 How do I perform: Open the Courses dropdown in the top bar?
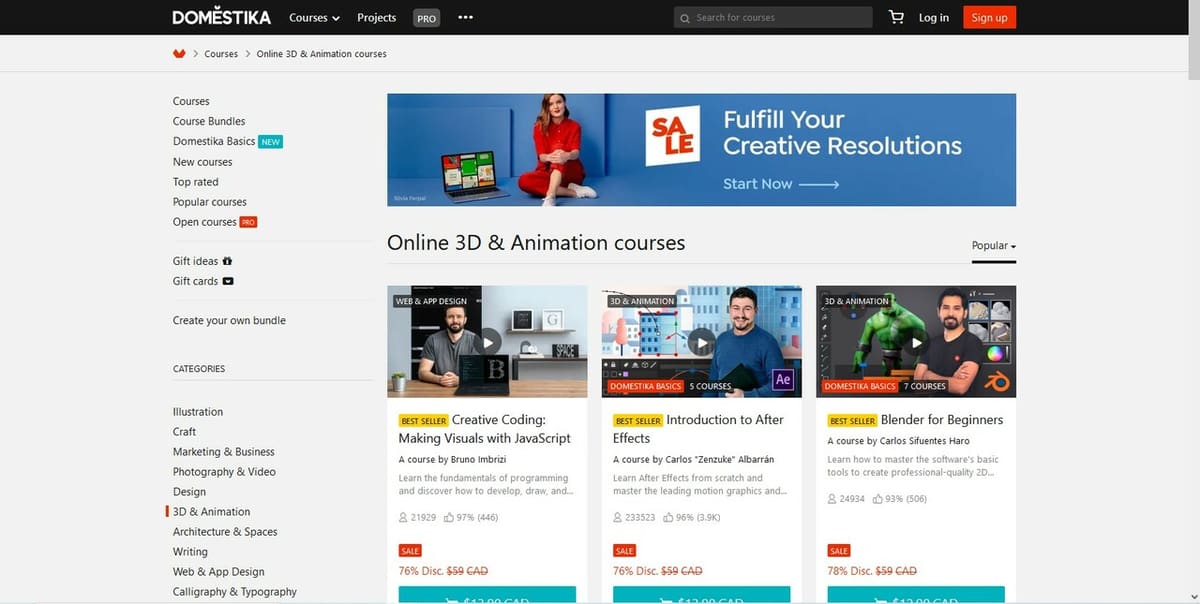point(314,18)
